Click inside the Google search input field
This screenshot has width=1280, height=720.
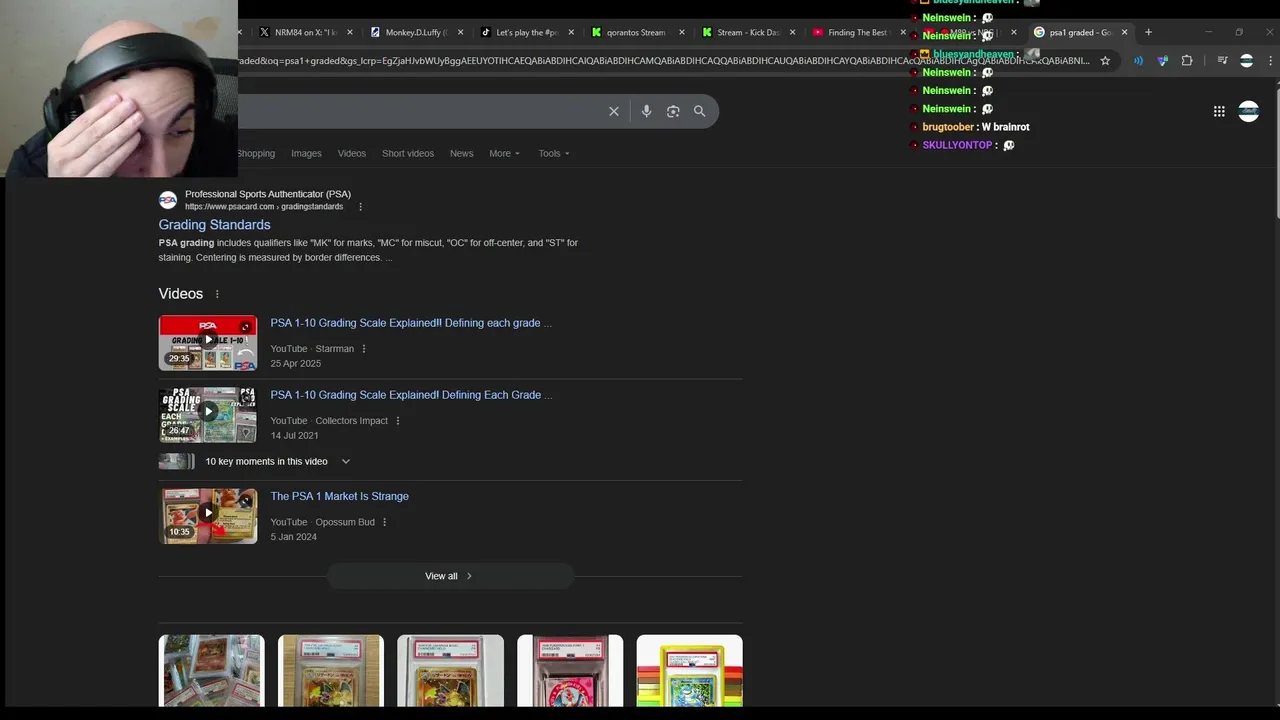(420, 111)
